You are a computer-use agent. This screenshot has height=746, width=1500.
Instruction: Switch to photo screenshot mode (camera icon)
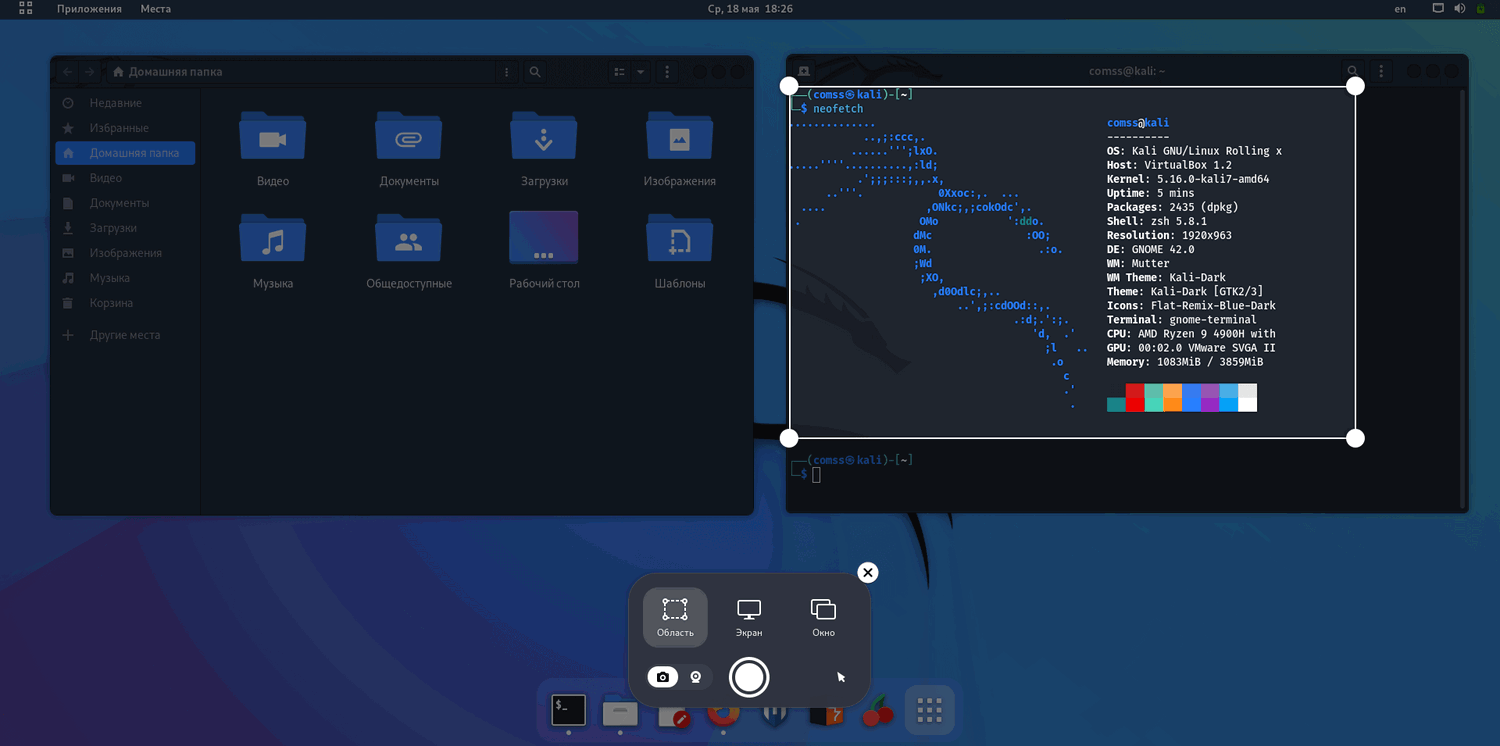click(663, 677)
